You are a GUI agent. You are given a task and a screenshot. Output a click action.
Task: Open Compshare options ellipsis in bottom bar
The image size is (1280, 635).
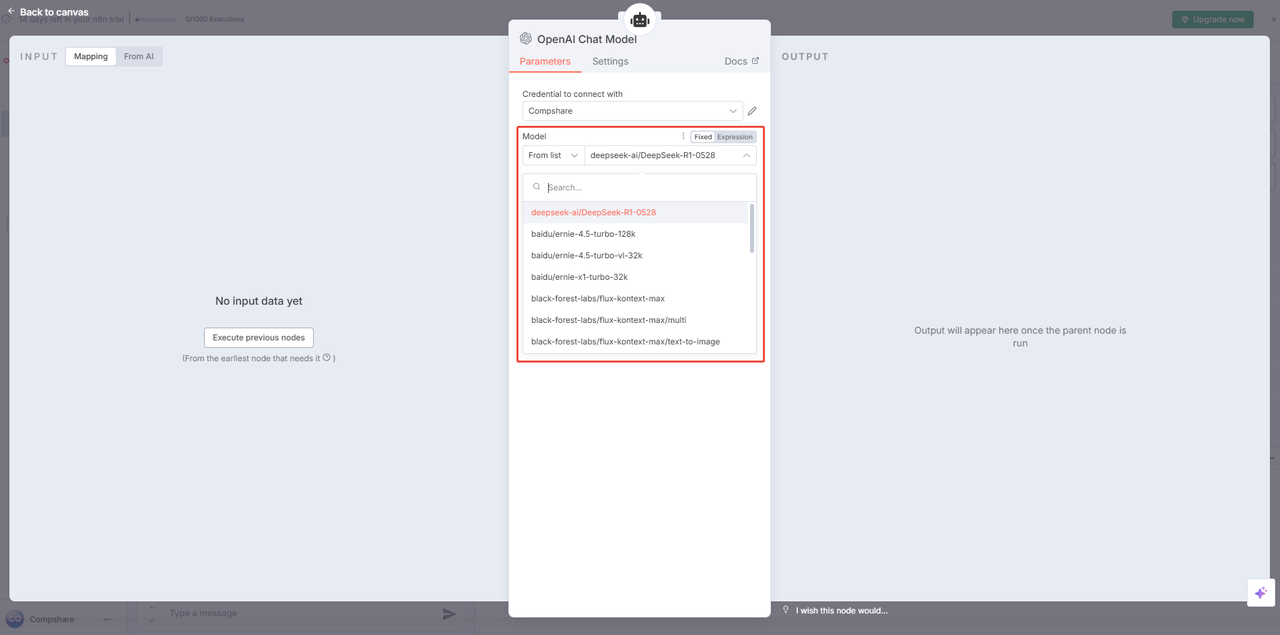point(107,620)
